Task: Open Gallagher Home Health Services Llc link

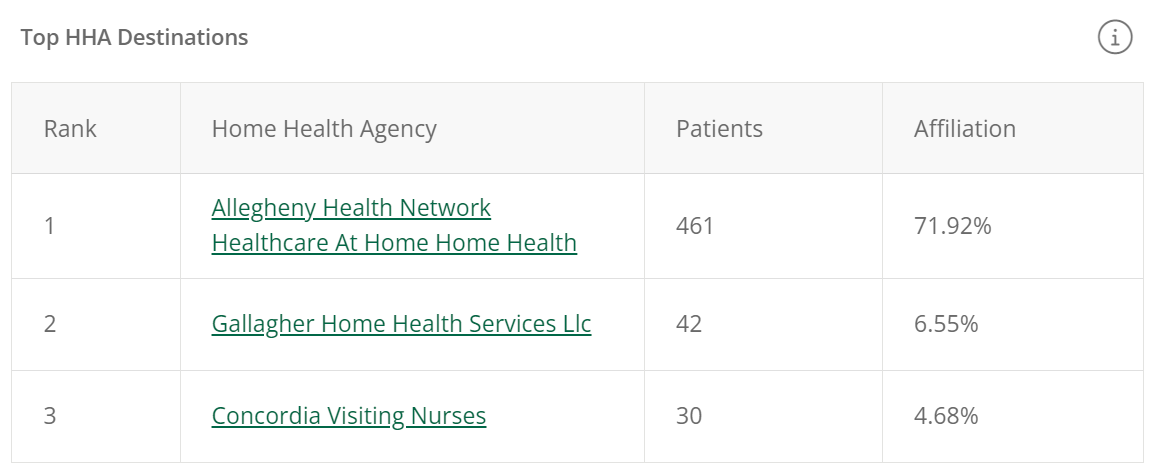Action: pos(401,324)
